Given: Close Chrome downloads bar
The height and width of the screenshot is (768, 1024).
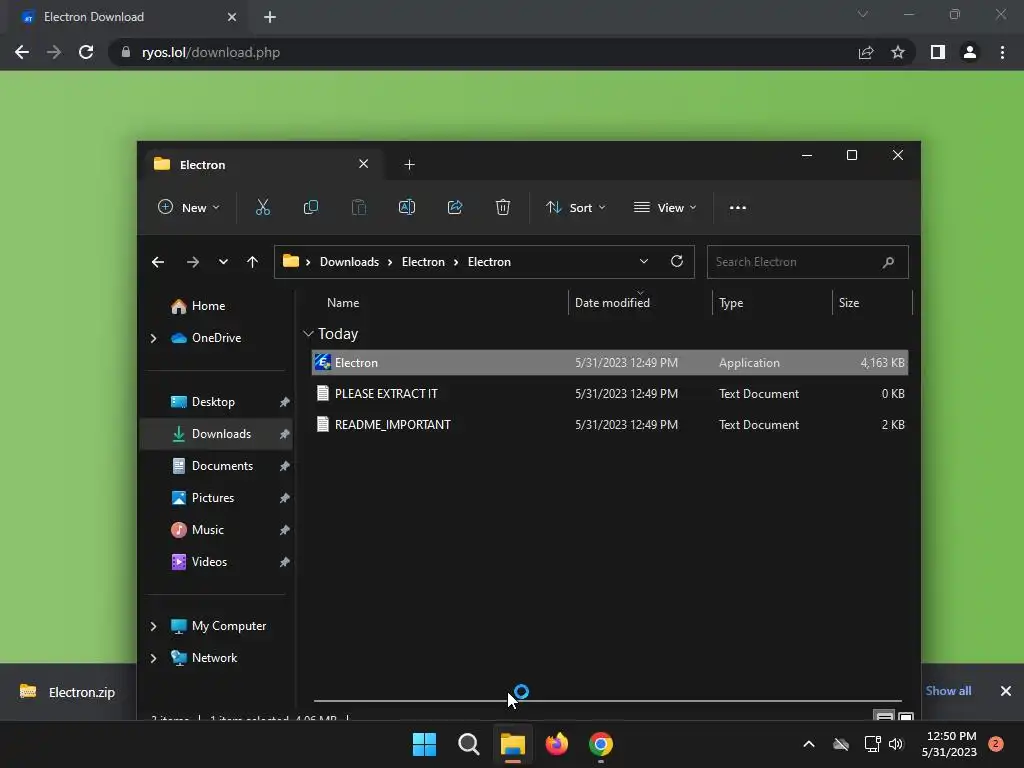Looking at the screenshot, I should coord(1006,691).
